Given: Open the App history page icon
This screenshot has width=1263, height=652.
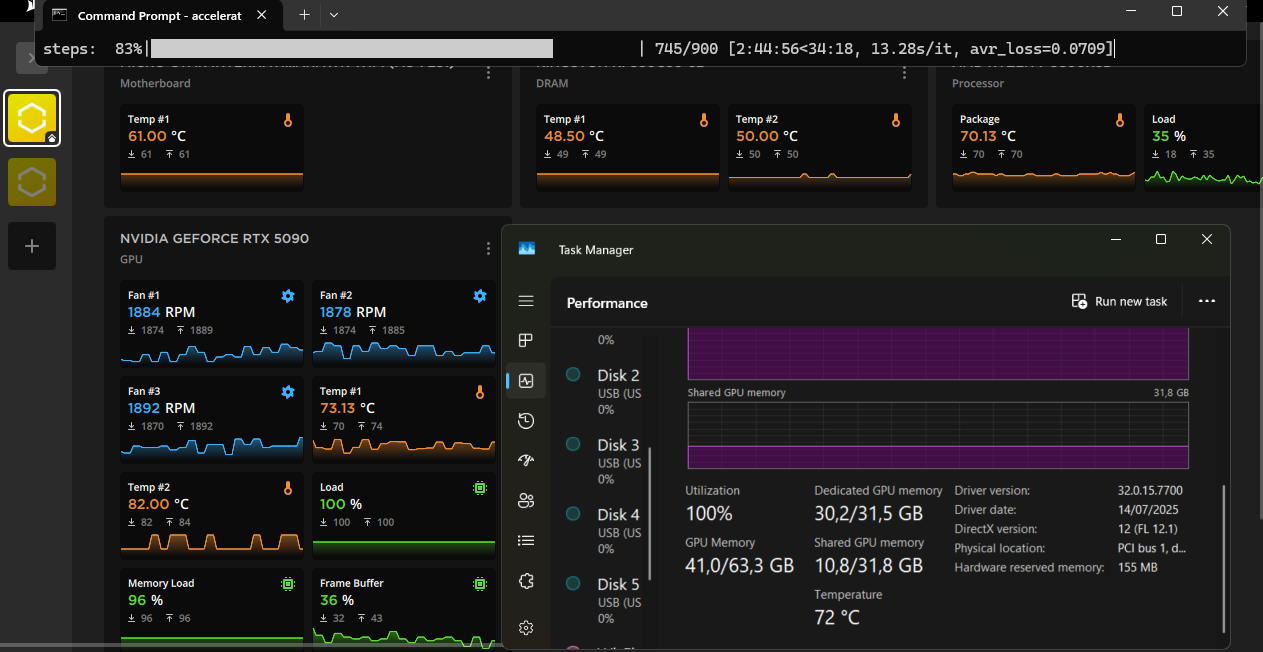Looking at the screenshot, I should 526,421.
